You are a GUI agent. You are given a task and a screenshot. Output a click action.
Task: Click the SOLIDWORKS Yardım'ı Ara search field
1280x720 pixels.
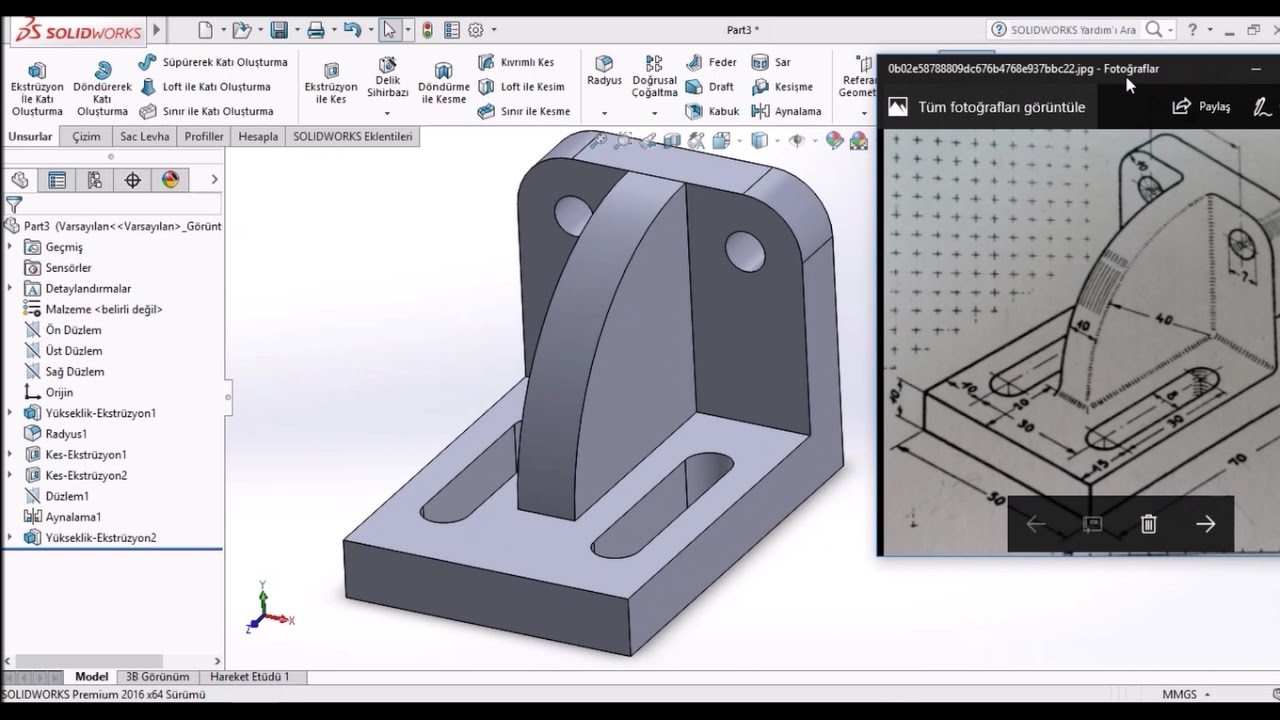(1073, 30)
